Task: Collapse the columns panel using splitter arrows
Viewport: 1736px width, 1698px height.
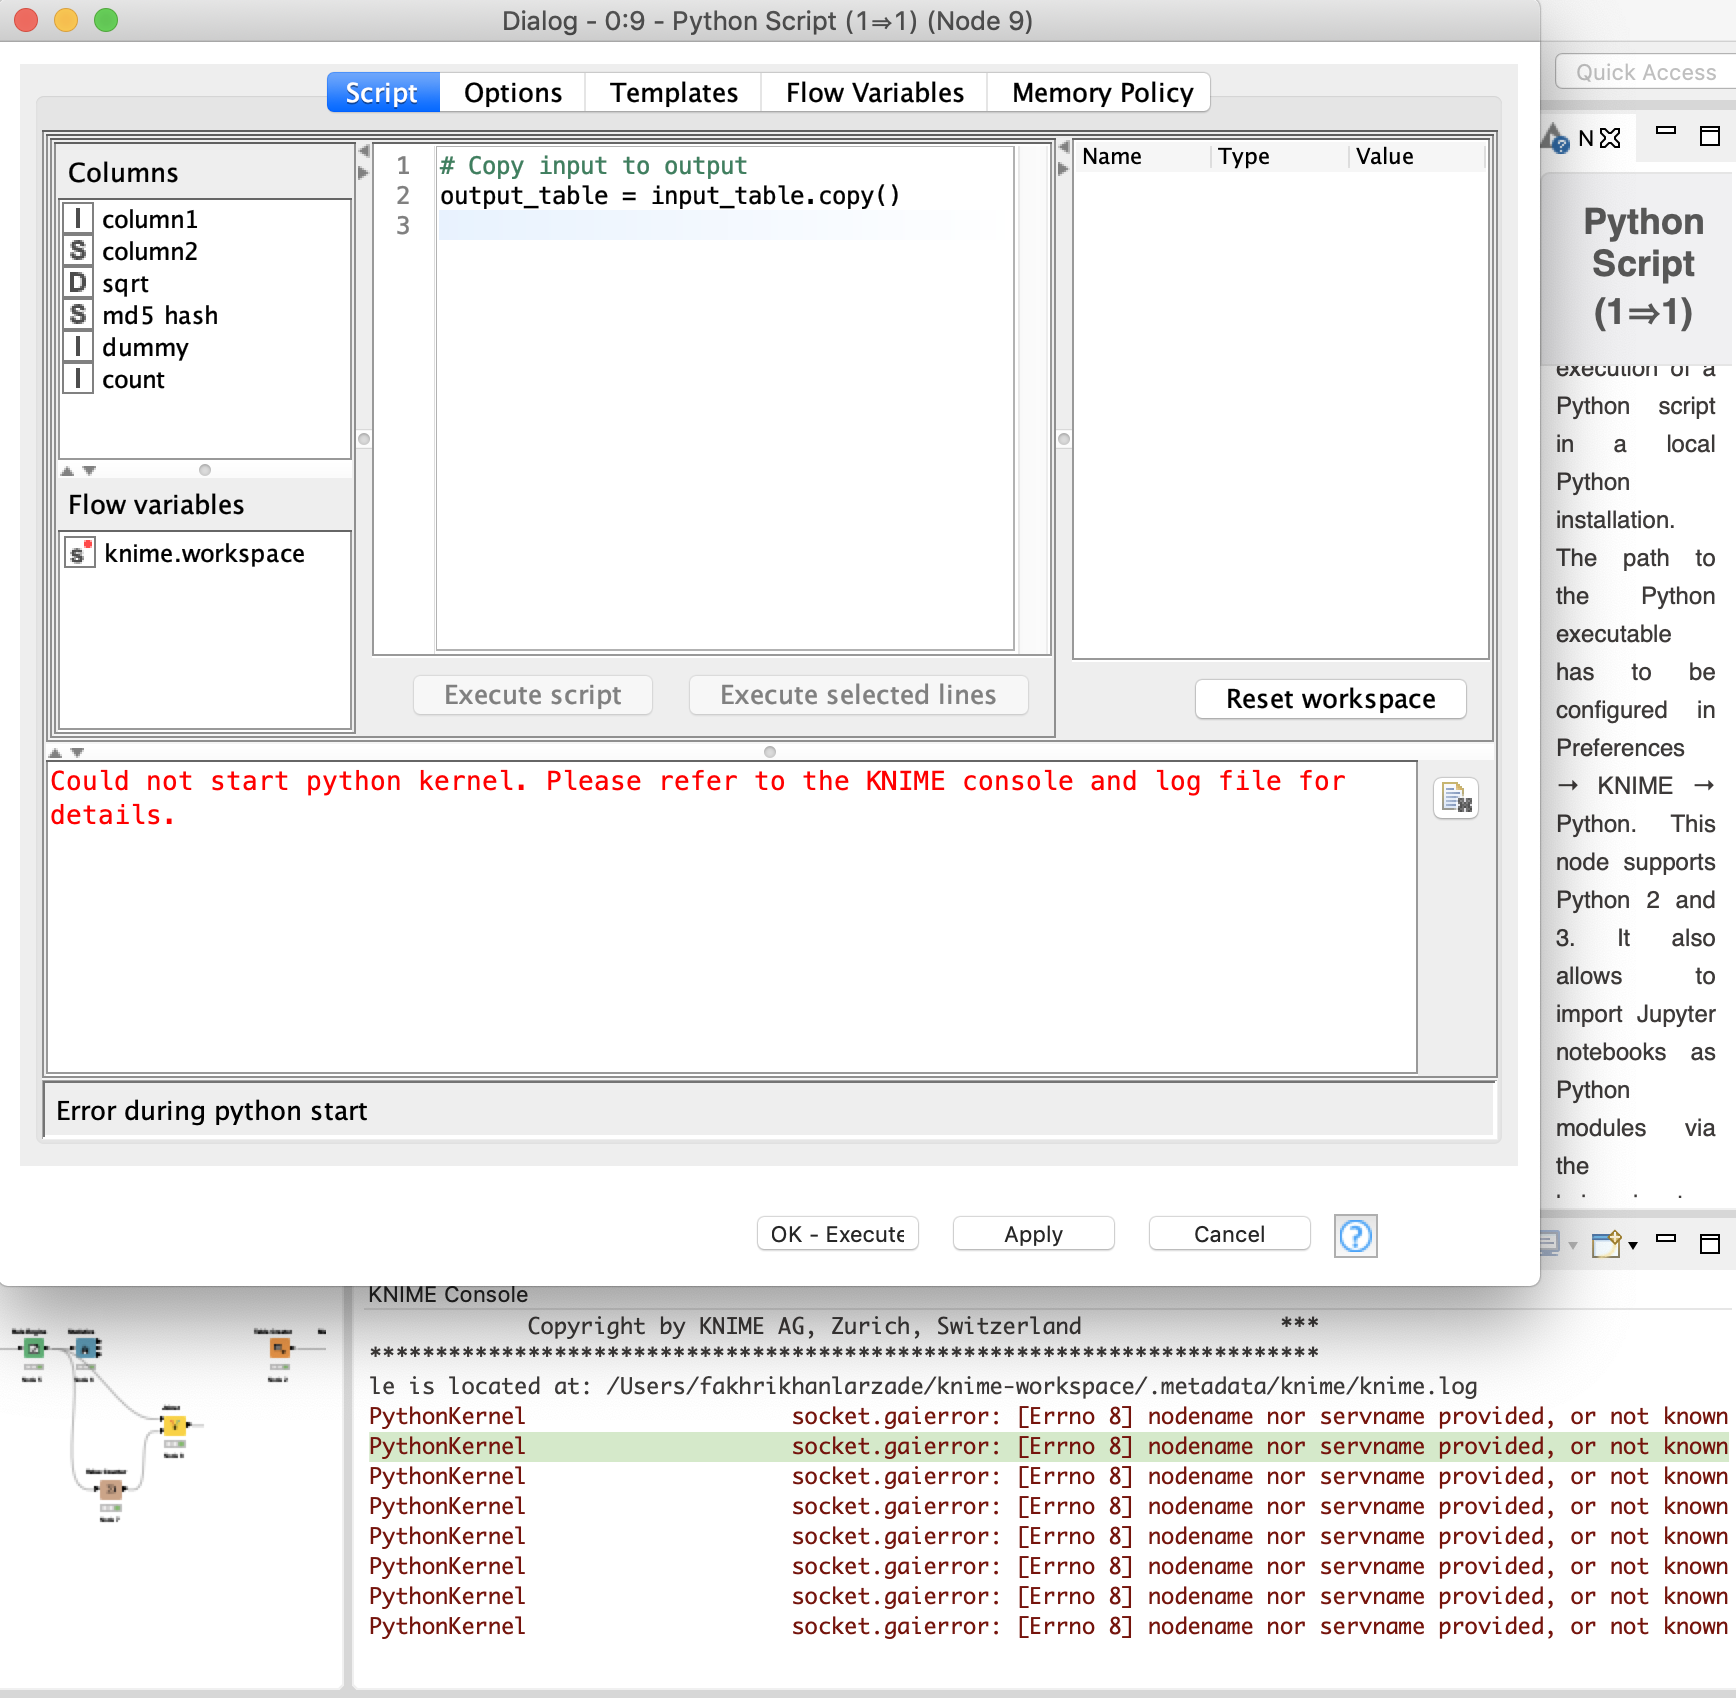Action: [364, 150]
